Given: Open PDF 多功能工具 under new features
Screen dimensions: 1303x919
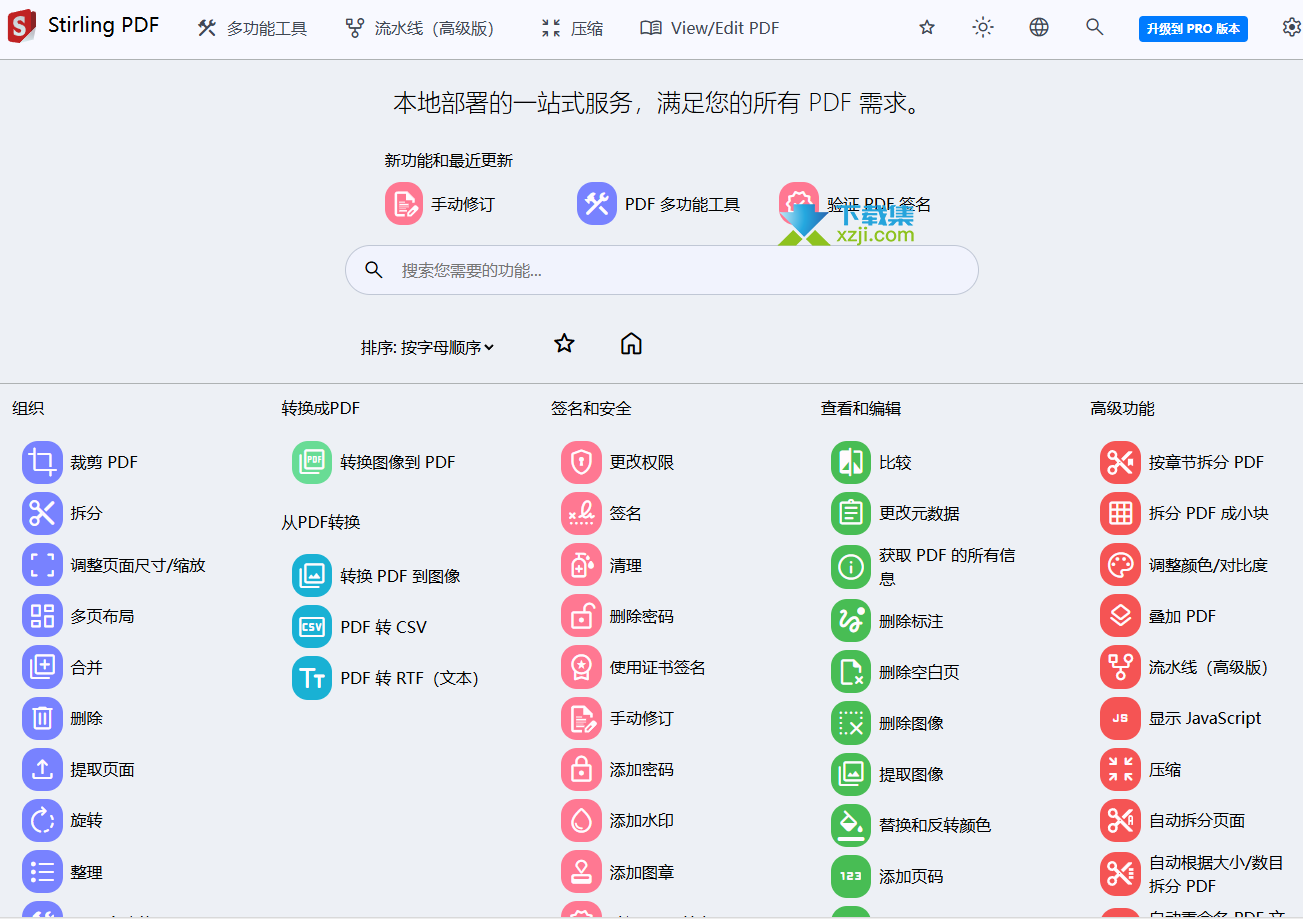Looking at the screenshot, I should point(659,204).
